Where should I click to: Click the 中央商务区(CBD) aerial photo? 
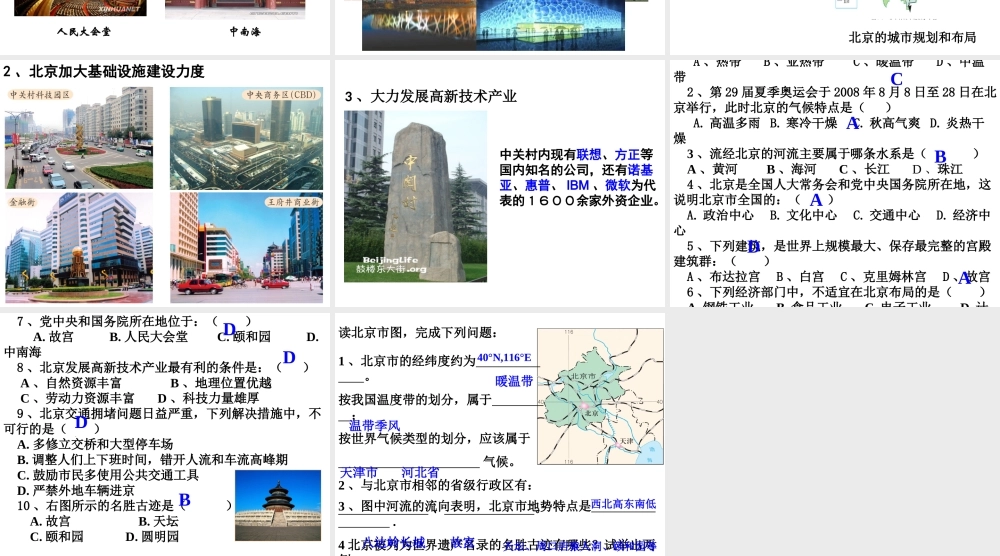[246, 138]
